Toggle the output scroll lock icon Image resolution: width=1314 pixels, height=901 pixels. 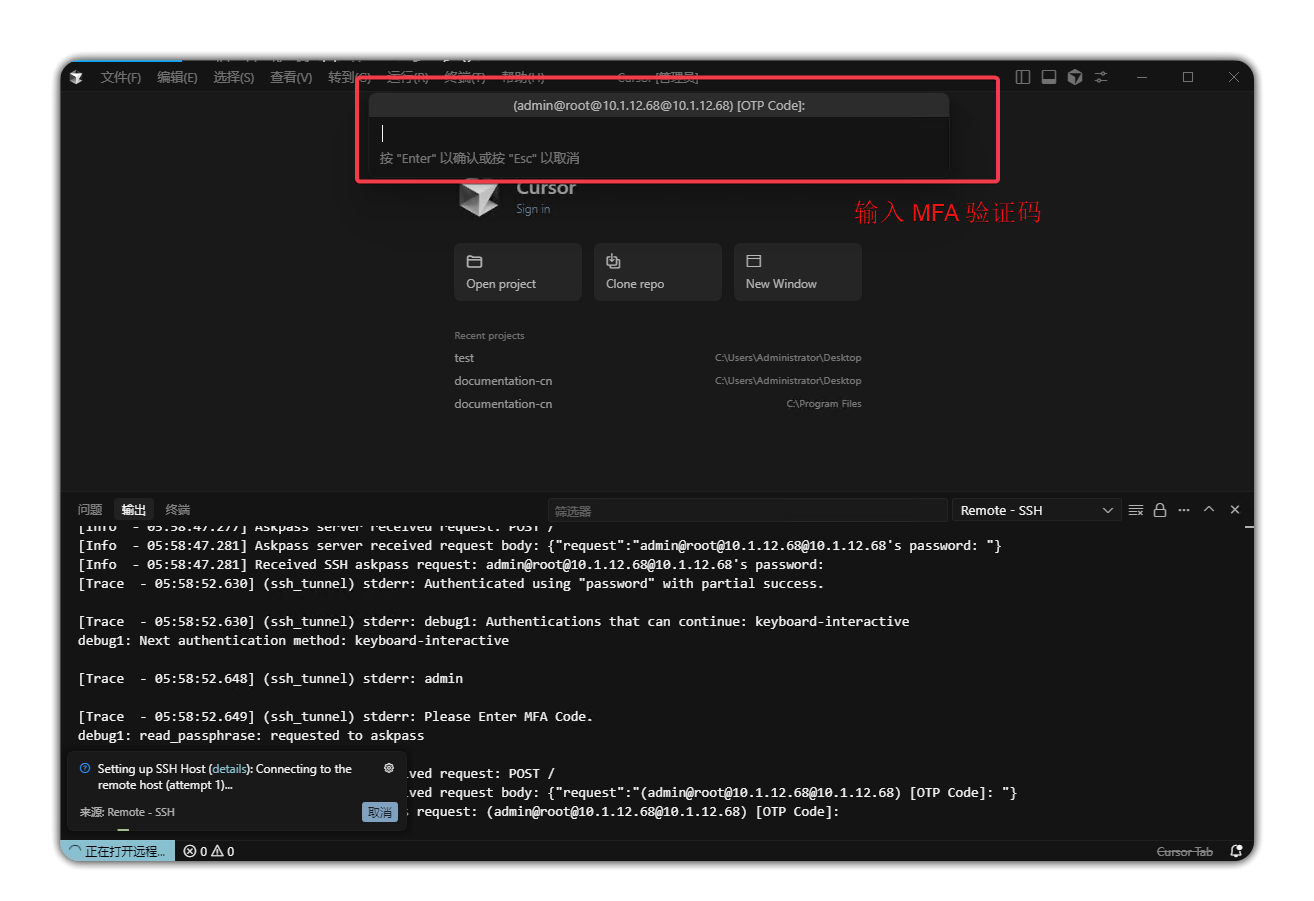point(1160,510)
